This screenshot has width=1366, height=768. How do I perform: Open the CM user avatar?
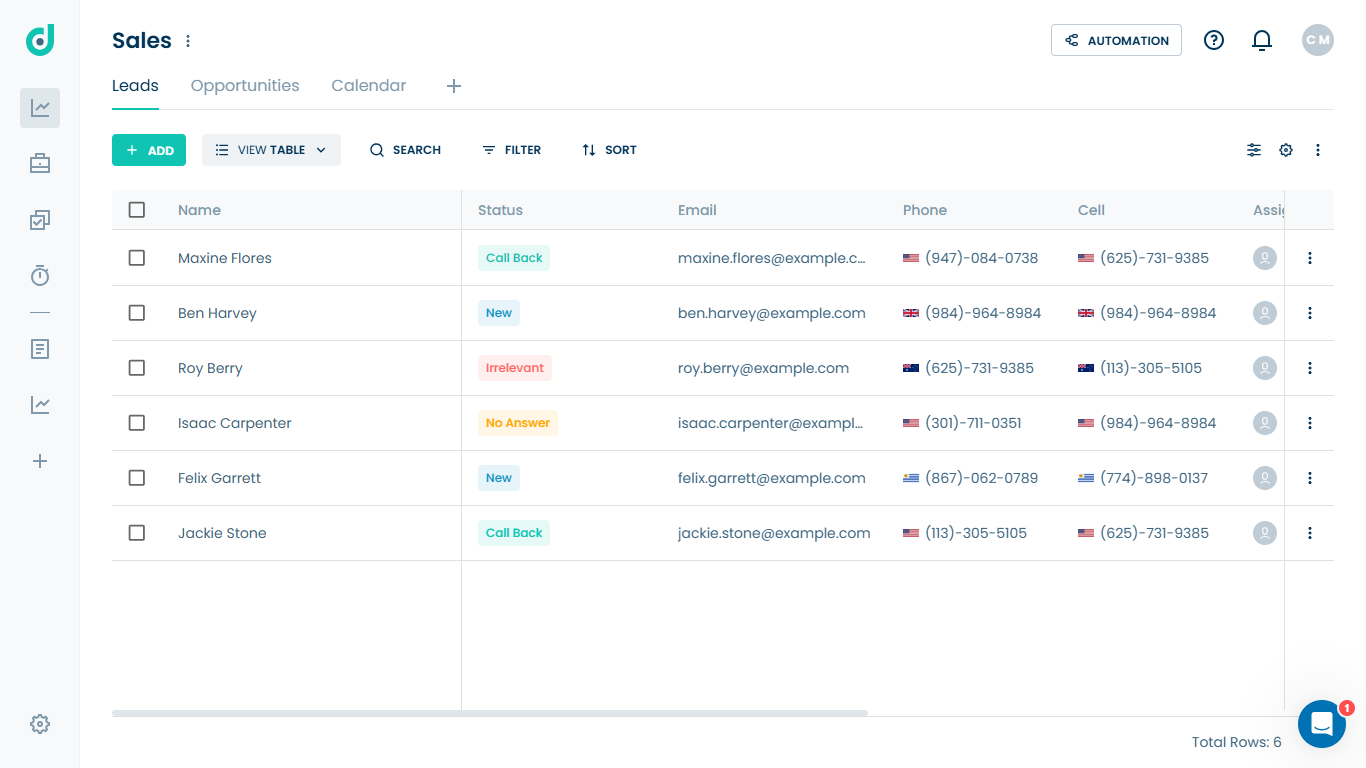pos(1318,40)
